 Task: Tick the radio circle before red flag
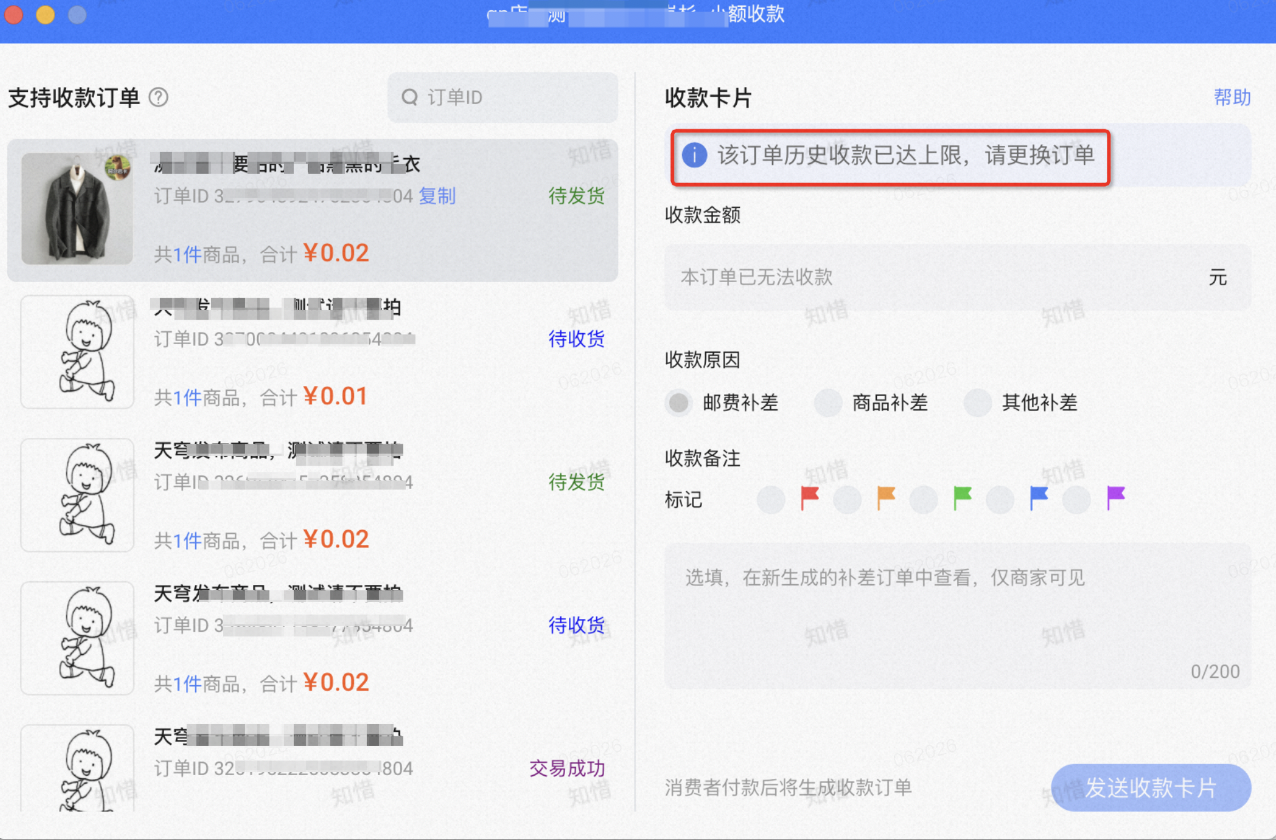[771, 499]
